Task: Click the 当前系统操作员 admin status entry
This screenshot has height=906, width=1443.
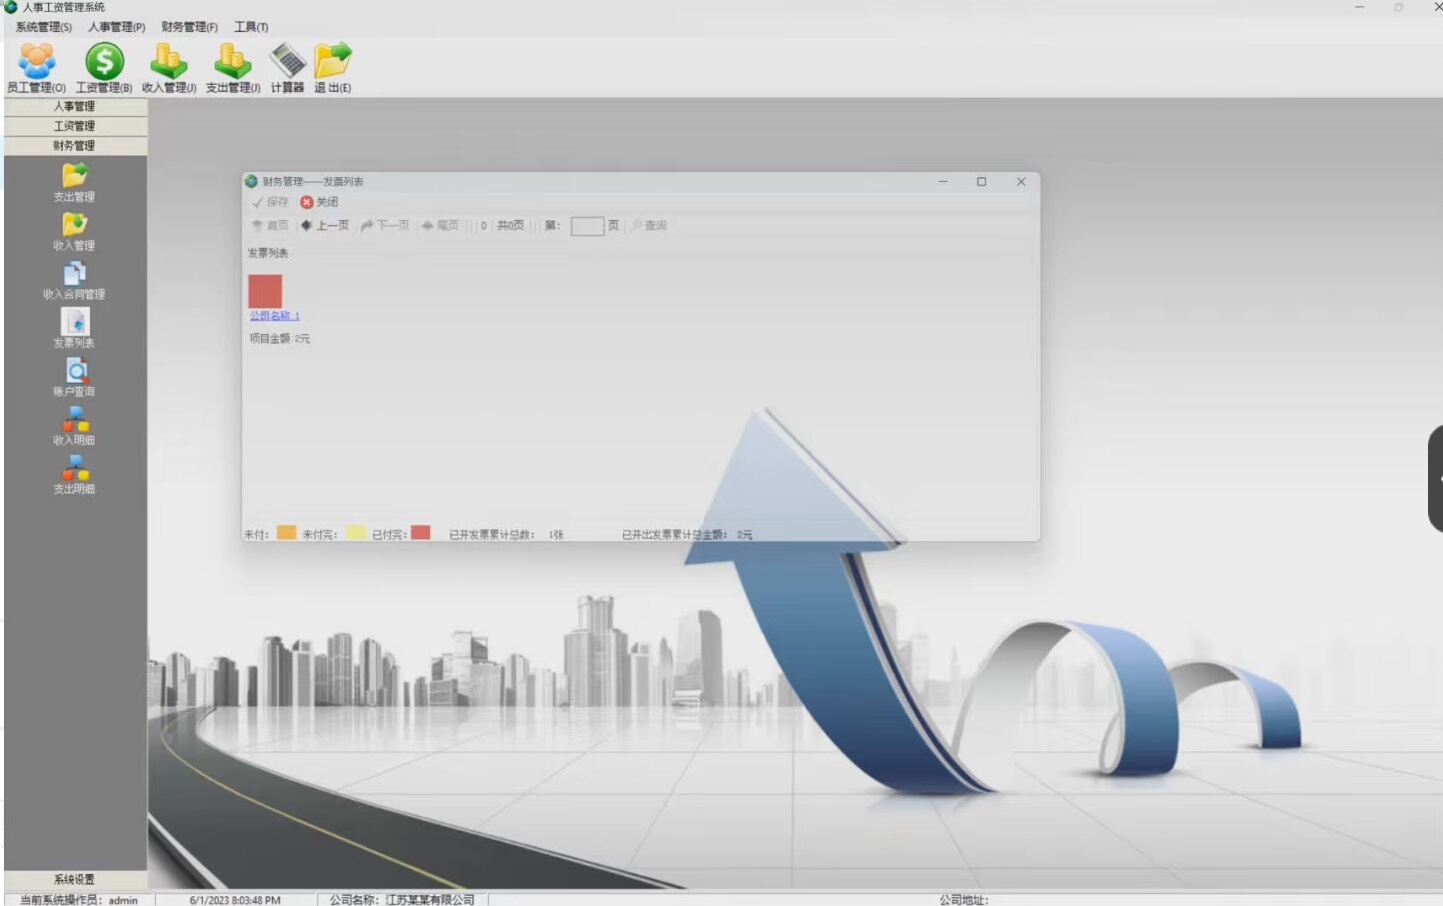Action: pos(79,900)
